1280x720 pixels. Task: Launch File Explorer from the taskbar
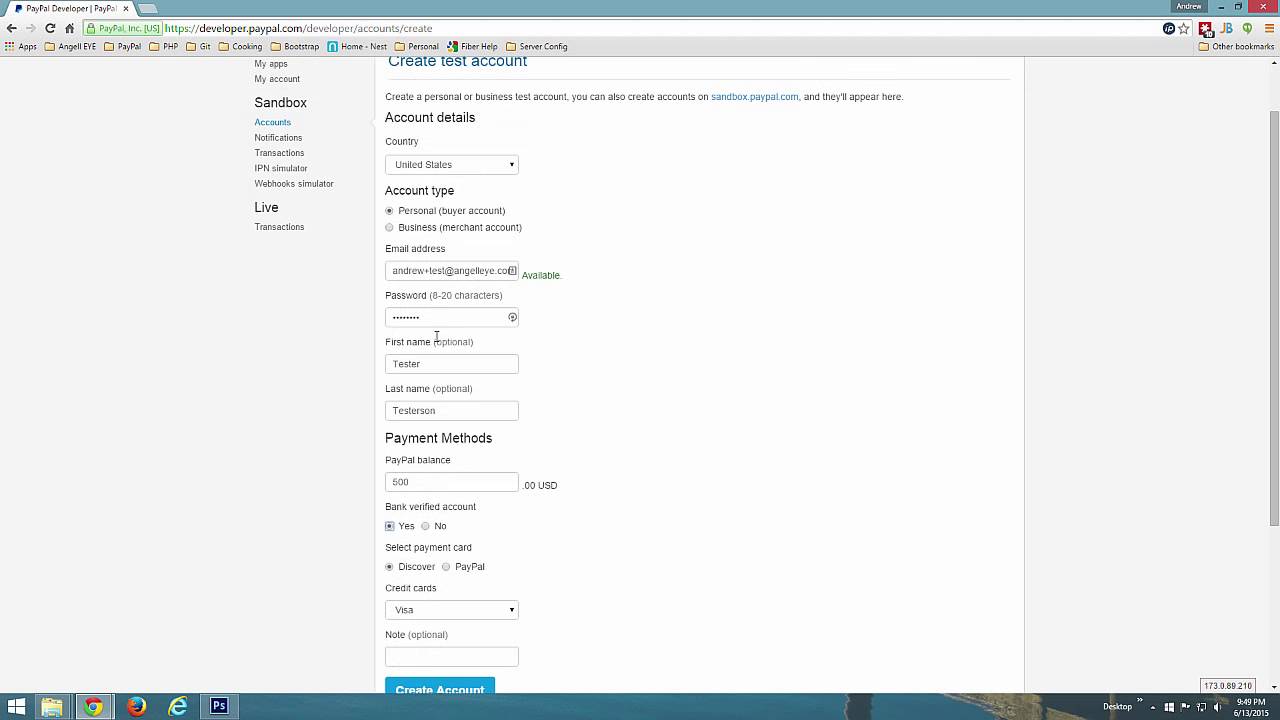tap(52, 707)
